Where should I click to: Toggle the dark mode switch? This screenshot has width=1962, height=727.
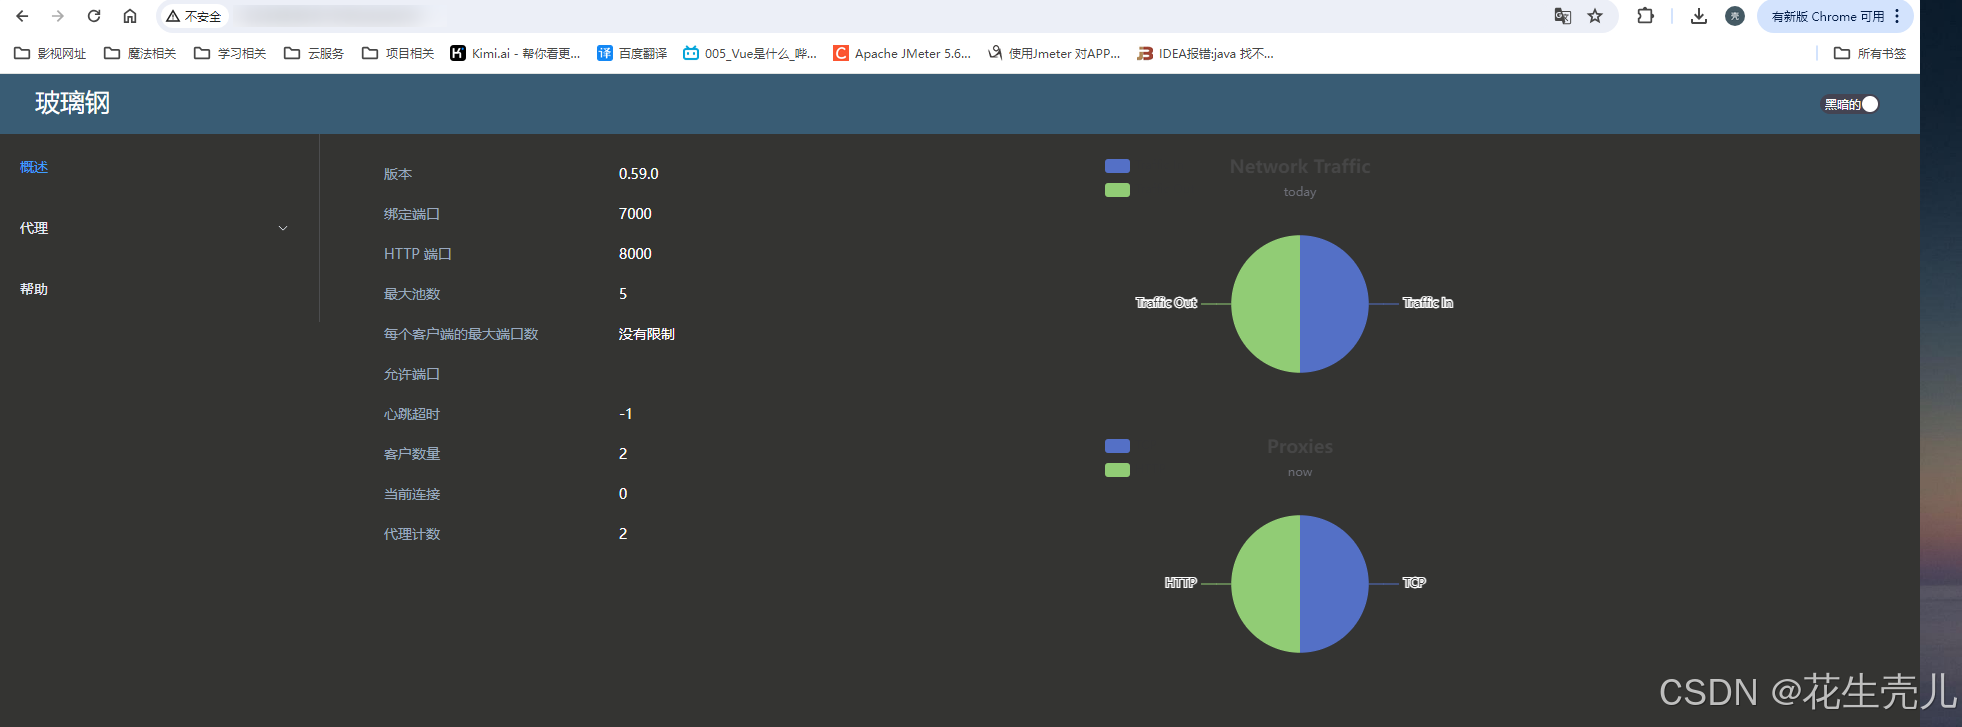coord(1851,104)
